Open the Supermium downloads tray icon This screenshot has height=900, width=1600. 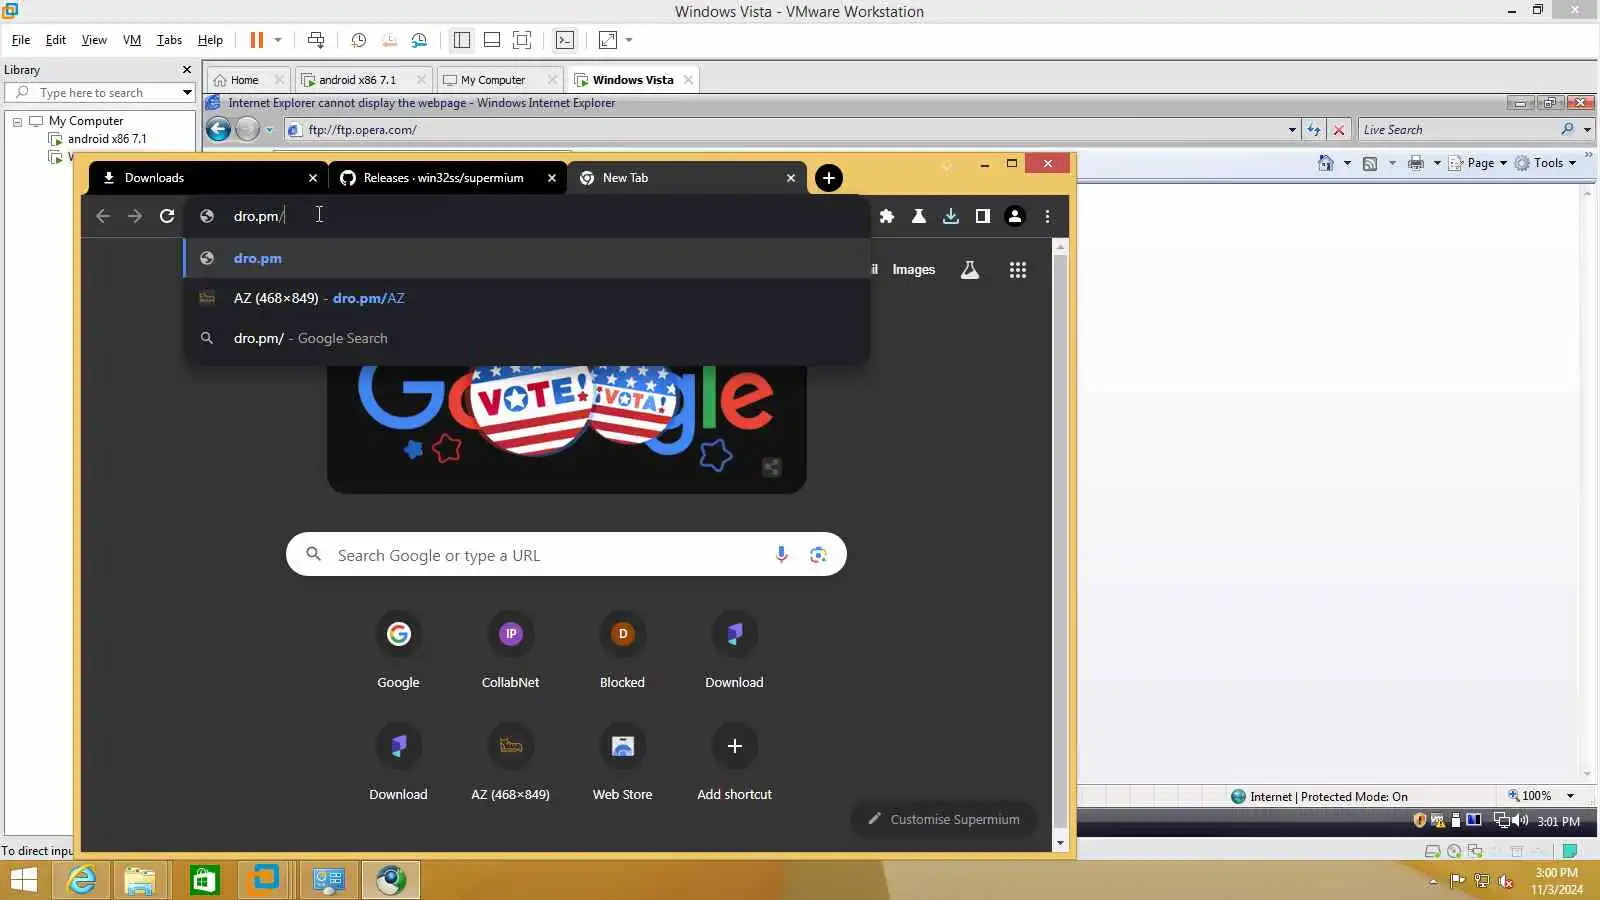pos(950,216)
